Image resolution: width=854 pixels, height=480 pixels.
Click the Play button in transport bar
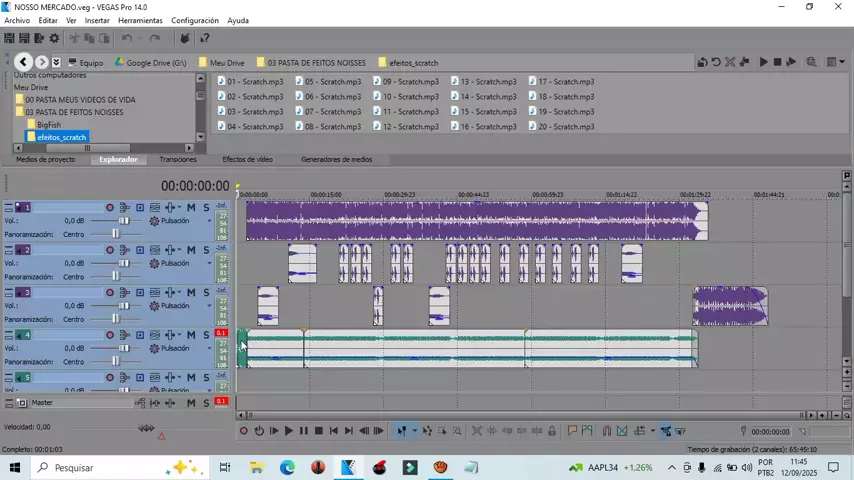288,431
